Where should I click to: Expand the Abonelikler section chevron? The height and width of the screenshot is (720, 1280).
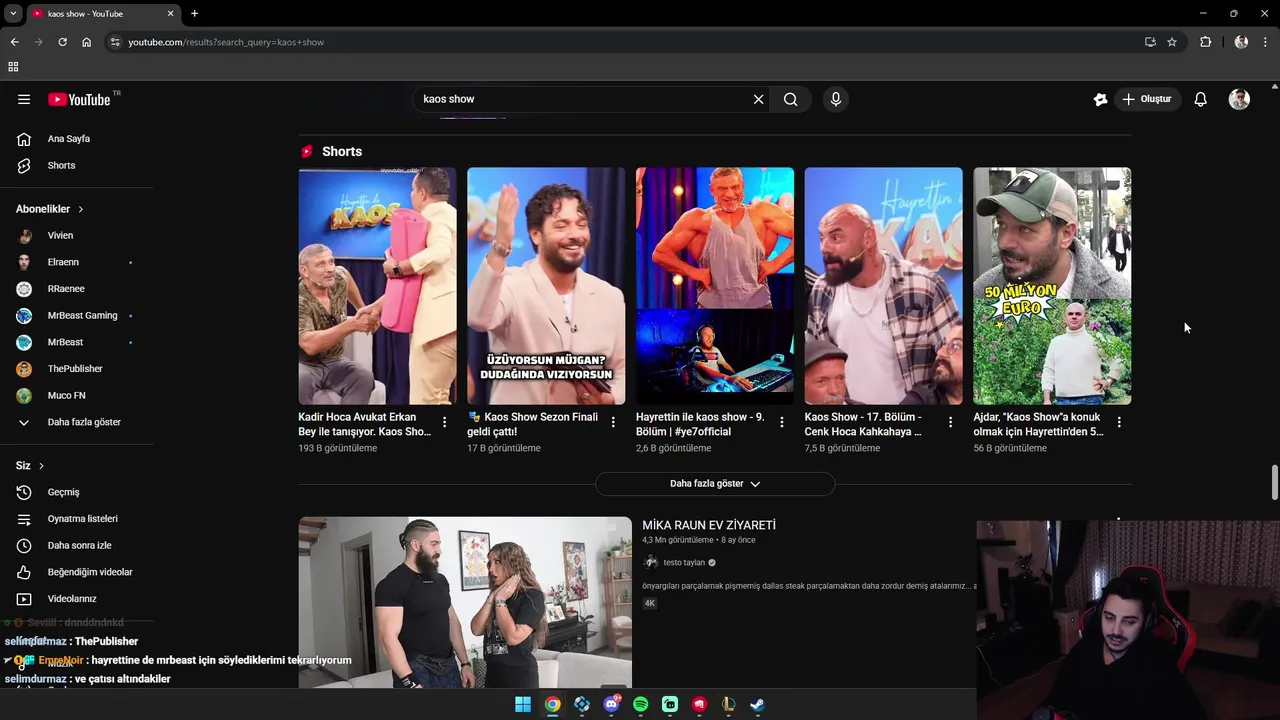point(80,209)
